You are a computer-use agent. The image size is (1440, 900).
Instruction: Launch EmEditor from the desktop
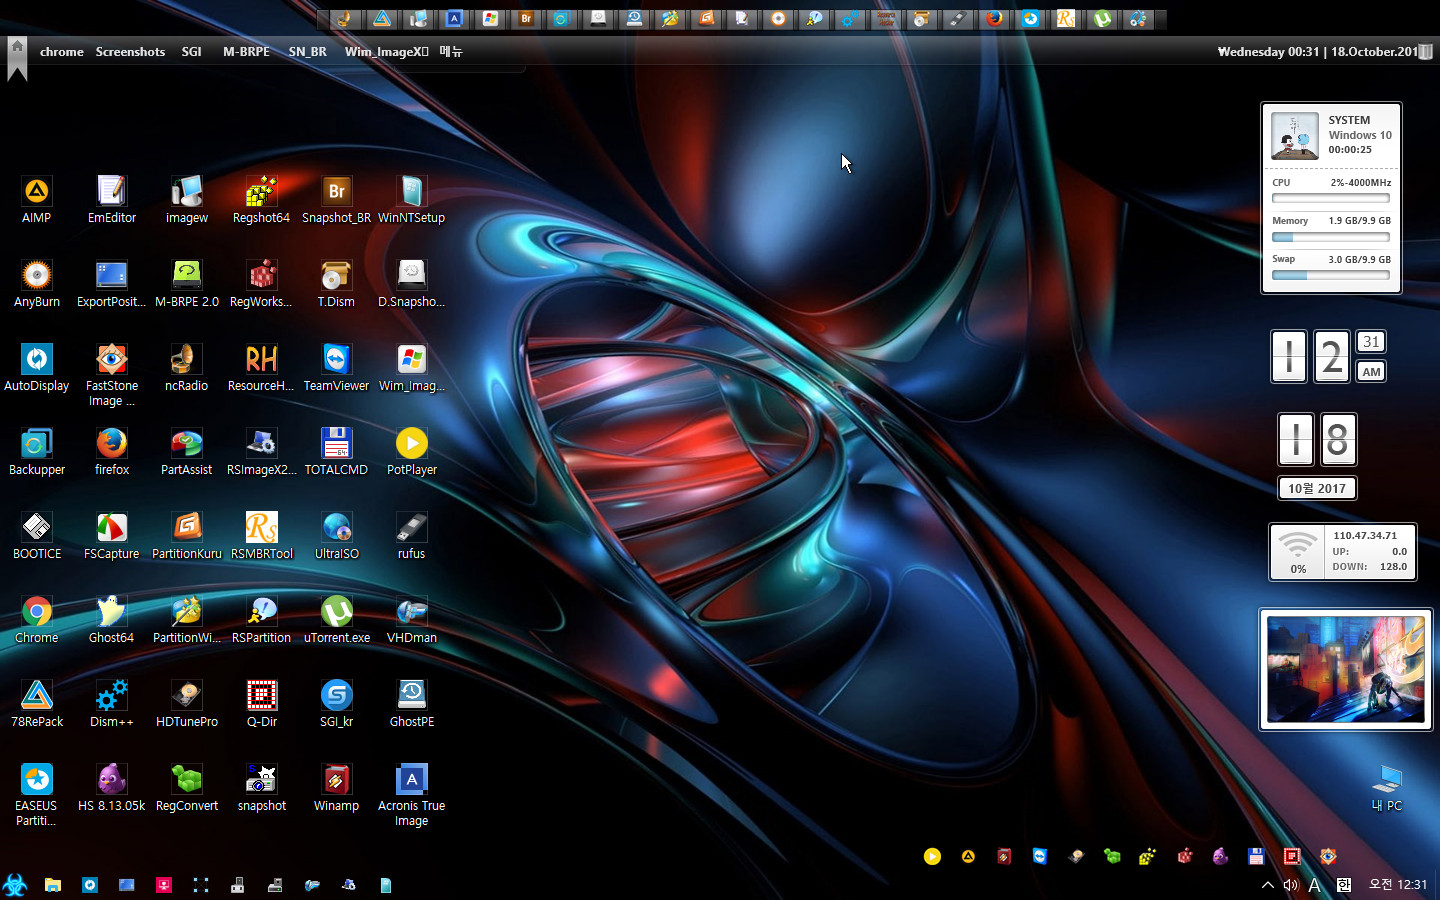(x=112, y=199)
